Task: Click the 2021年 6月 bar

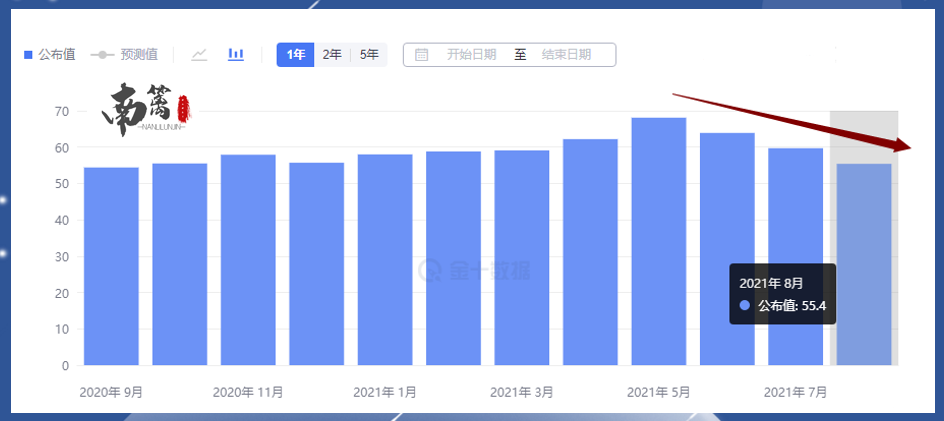Action: [727, 249]
